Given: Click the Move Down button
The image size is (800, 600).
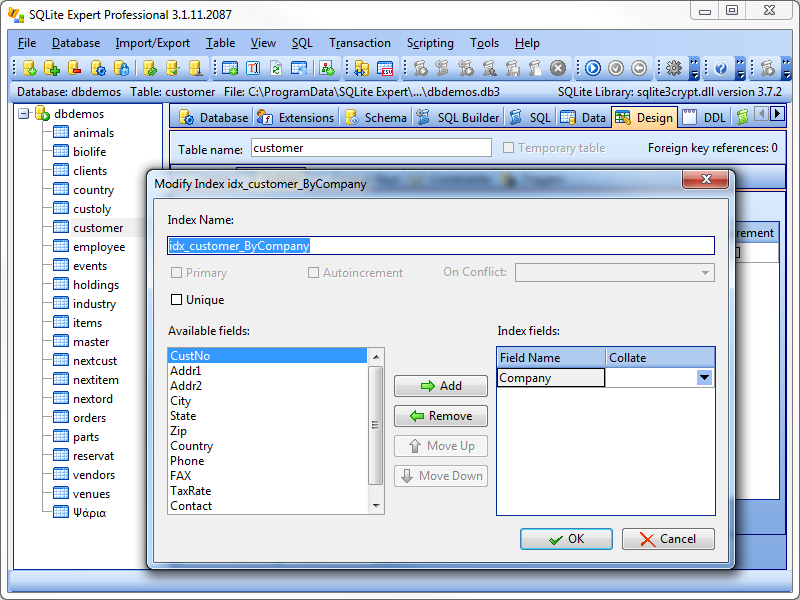Looking at the screenshot, I should tap(441, 476).
